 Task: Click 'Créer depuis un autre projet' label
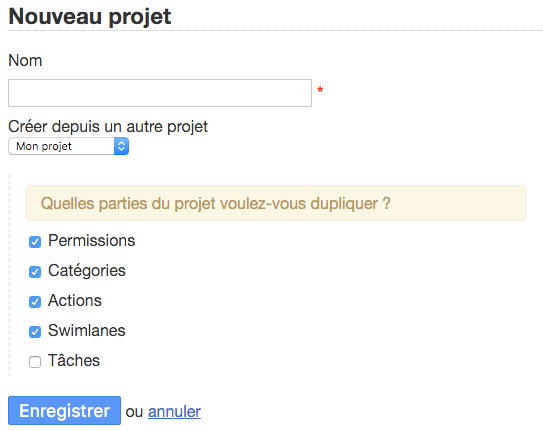pos(108,127)
